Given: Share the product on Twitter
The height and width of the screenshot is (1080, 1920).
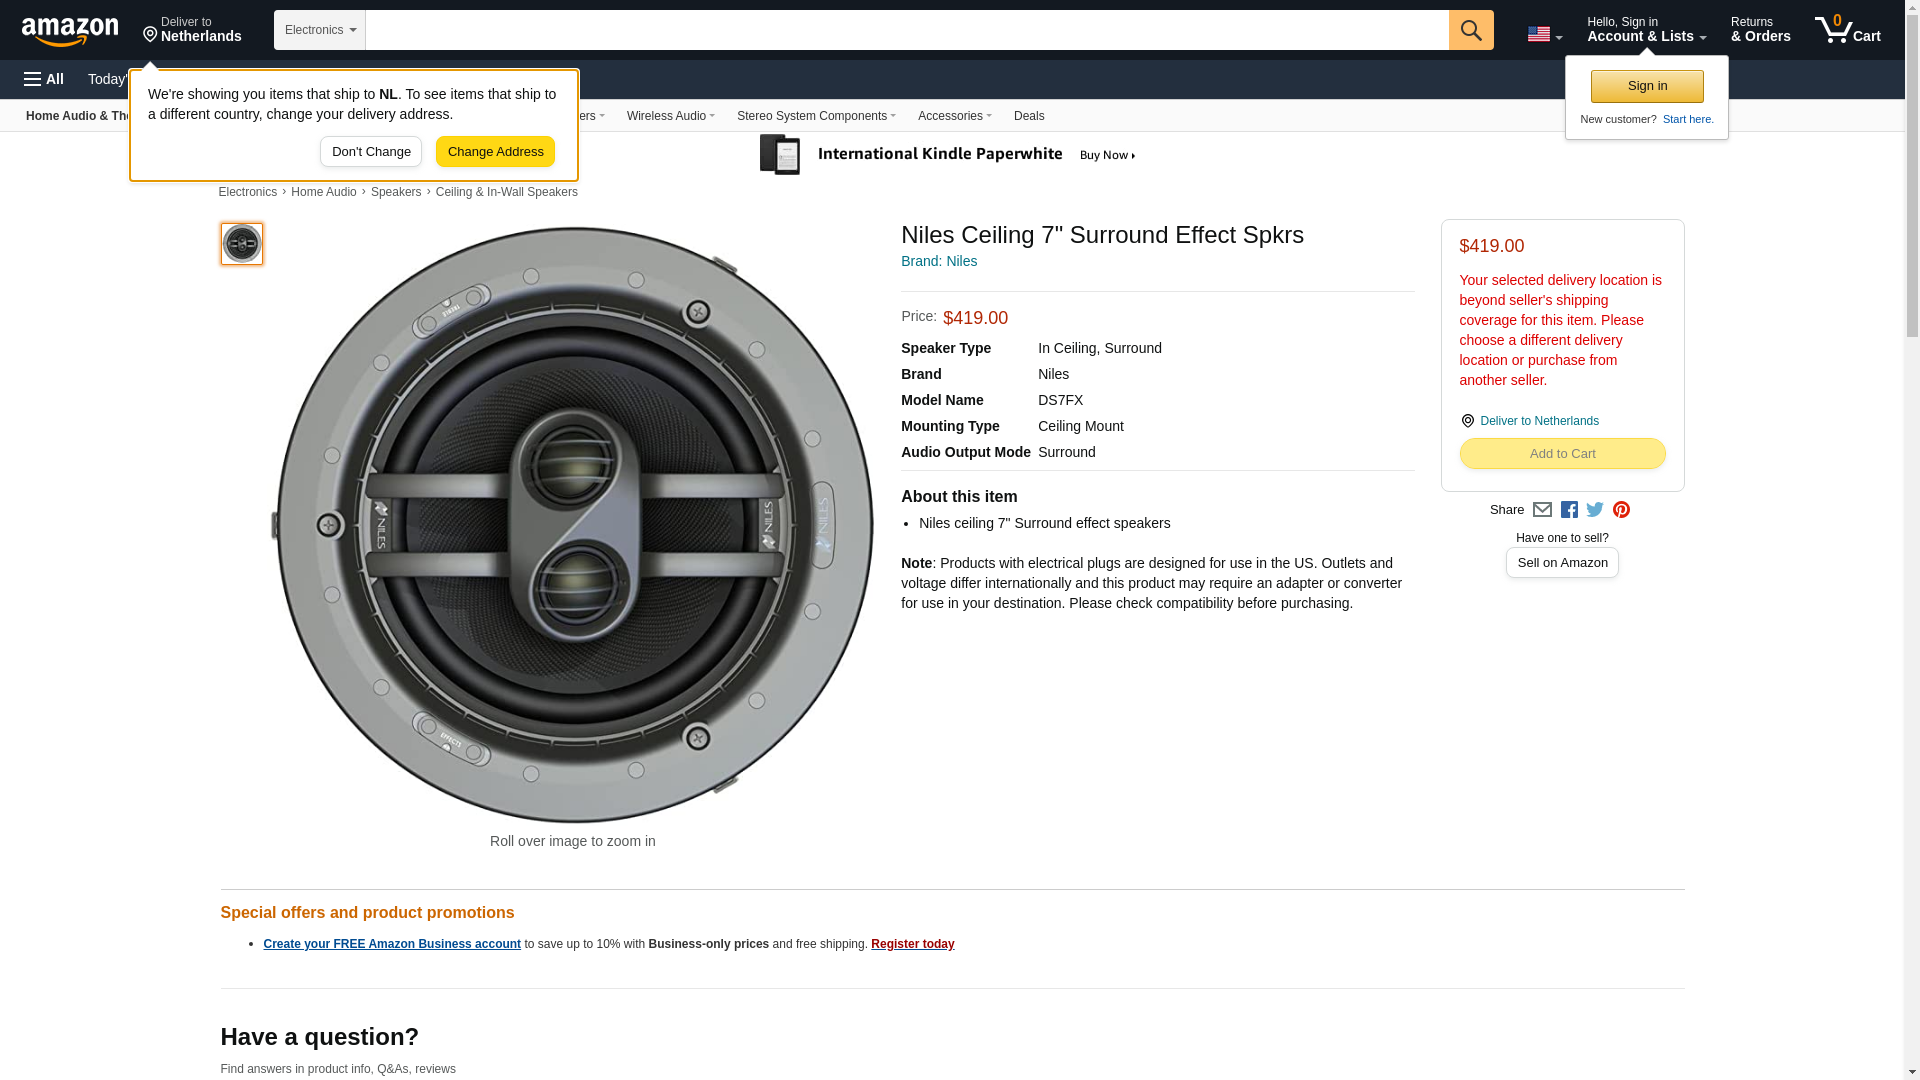Looking at the screenshot, I should pyautogui.click(x=1595, y=510).
